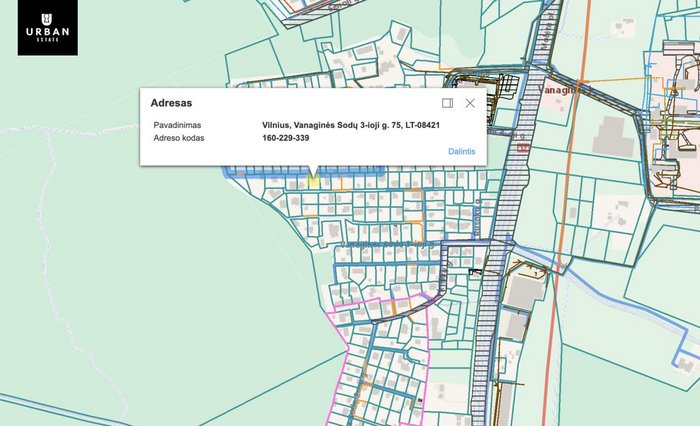The image size is (700, 426).
Task: Select the address text Vilnius, Vanaginės Sodų 3-ioji g. 75
Action: [331, 125]
